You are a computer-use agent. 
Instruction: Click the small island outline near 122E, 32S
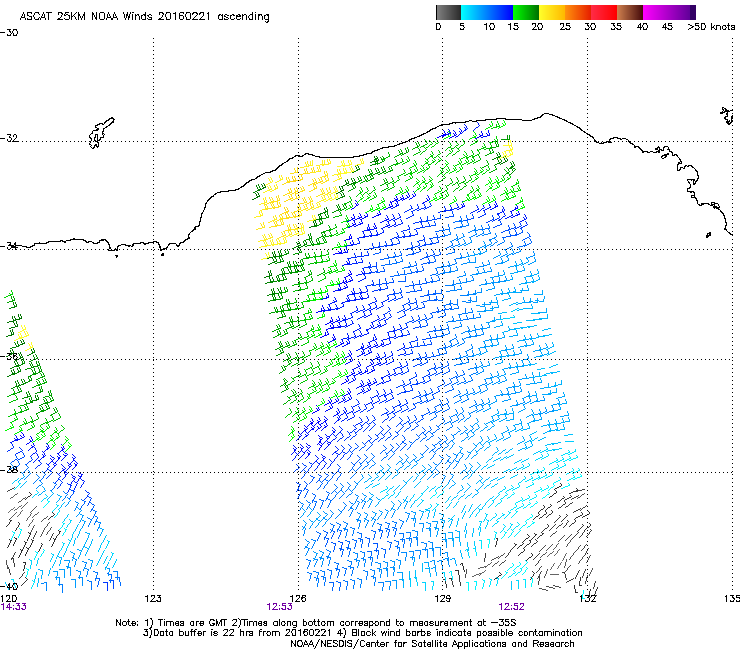(101, 133)
